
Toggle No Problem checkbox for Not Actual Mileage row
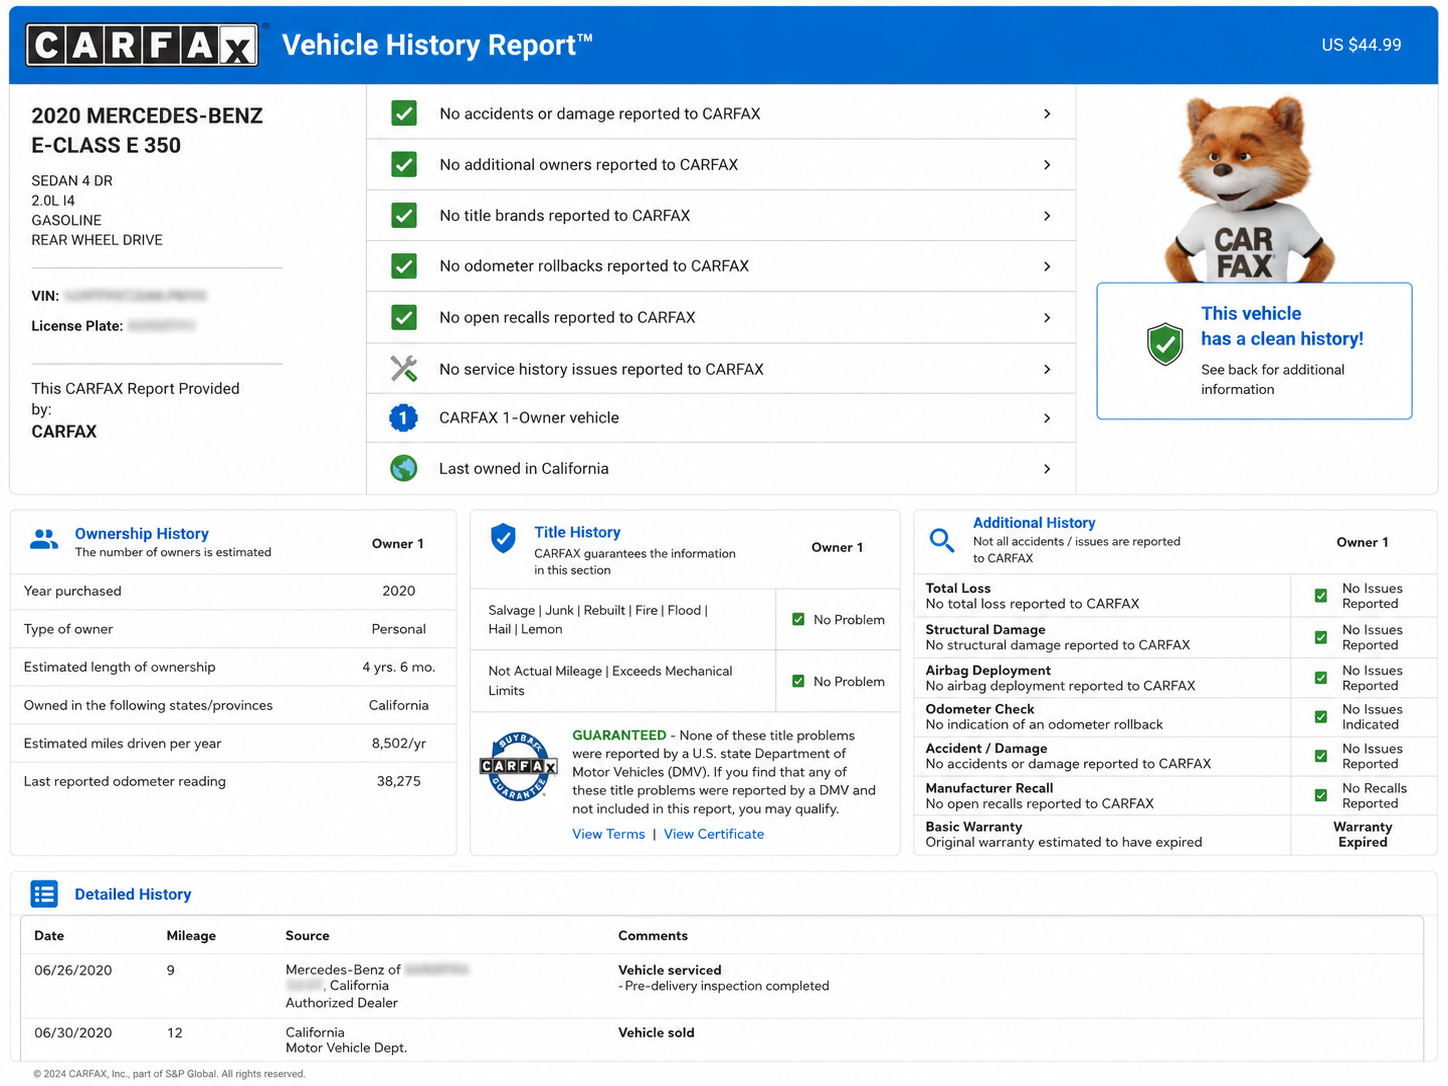pyautogui.click(x=798, y=681)
